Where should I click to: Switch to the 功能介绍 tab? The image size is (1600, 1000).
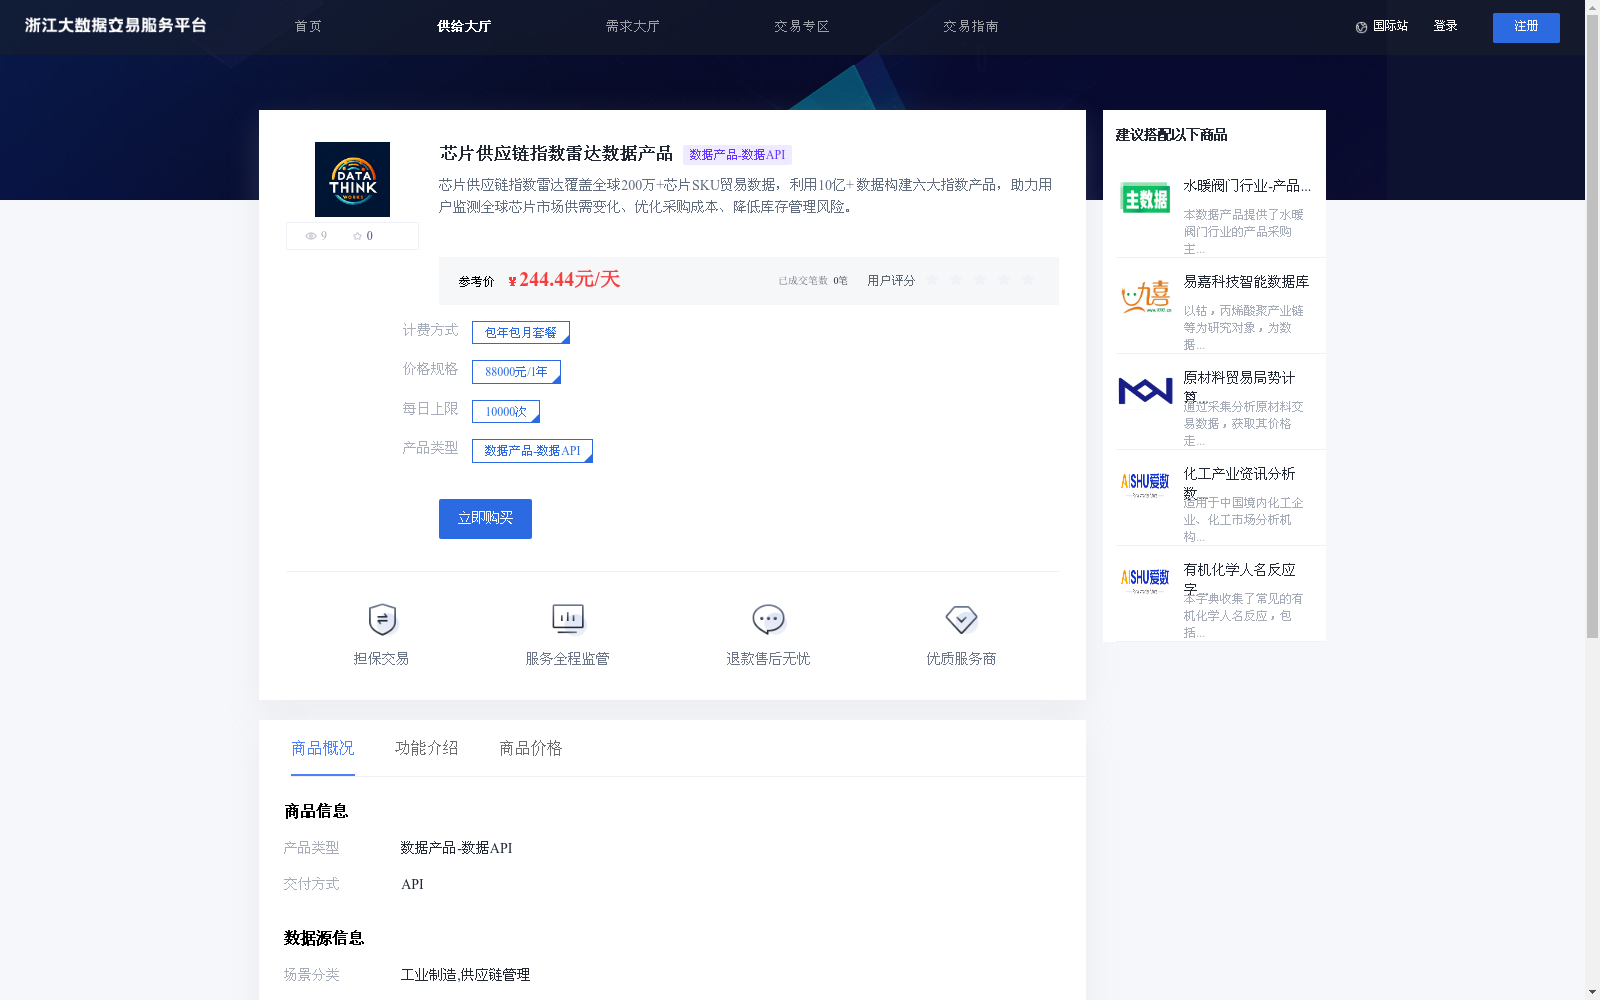pos(426,748)
